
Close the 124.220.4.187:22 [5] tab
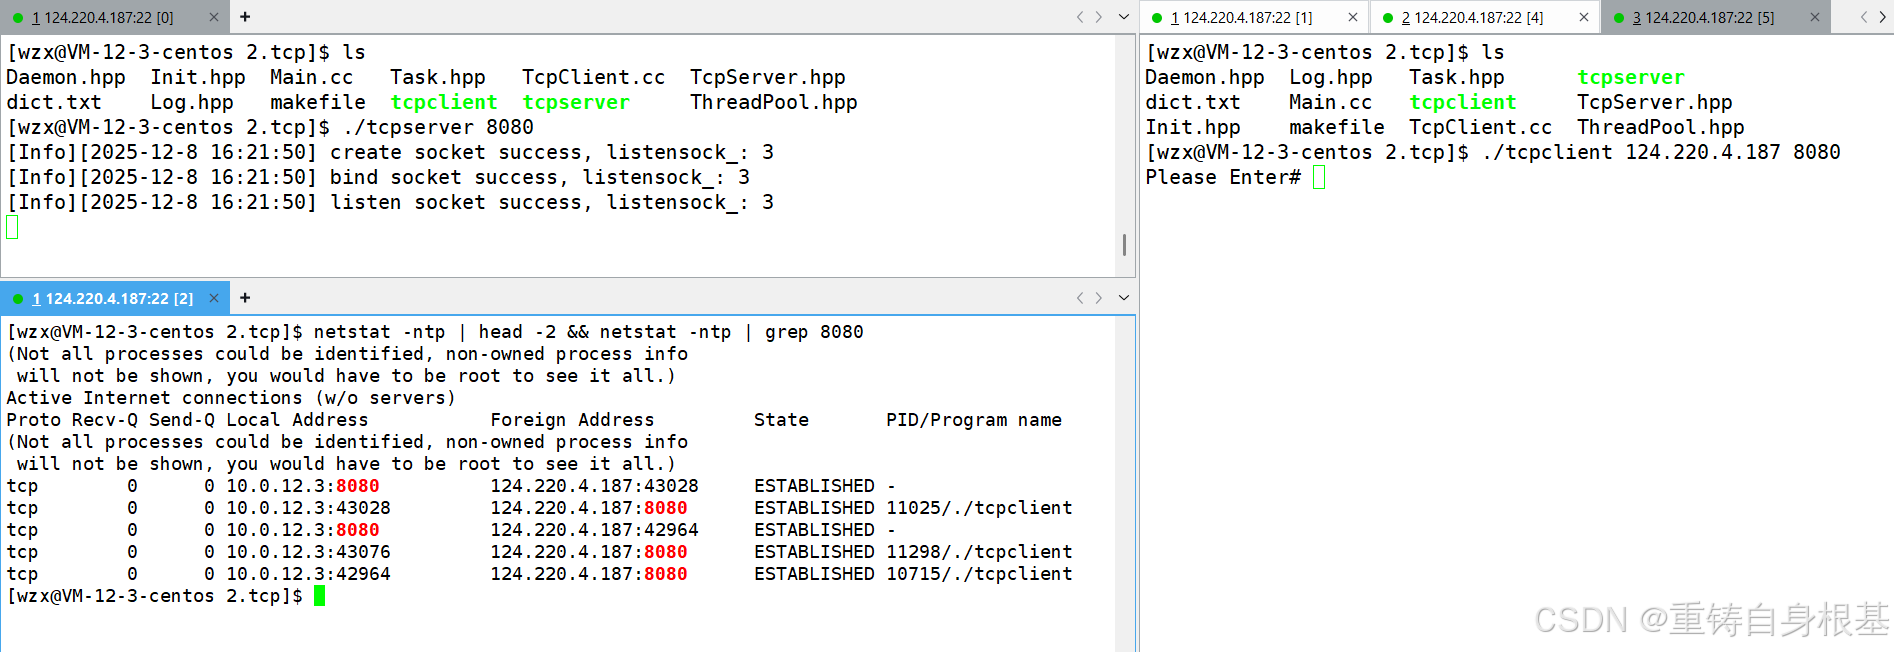pyautogui.click(x=1815, y=17)
